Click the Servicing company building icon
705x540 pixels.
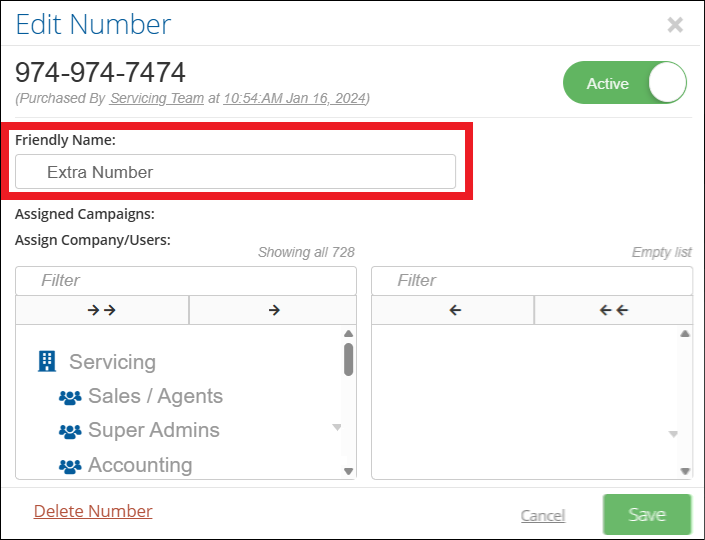pyautogui.click(x=47, y=361)
